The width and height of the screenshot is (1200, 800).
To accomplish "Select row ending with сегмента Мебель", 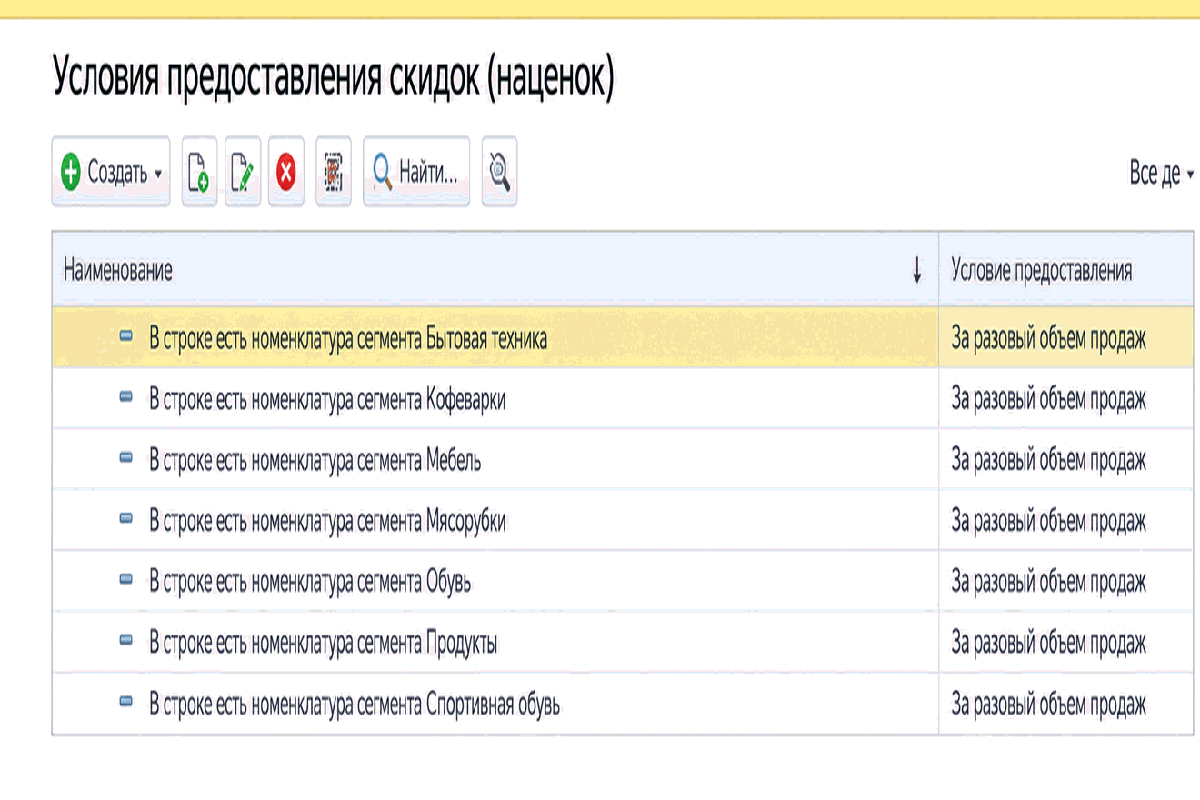I will [624, 460].
